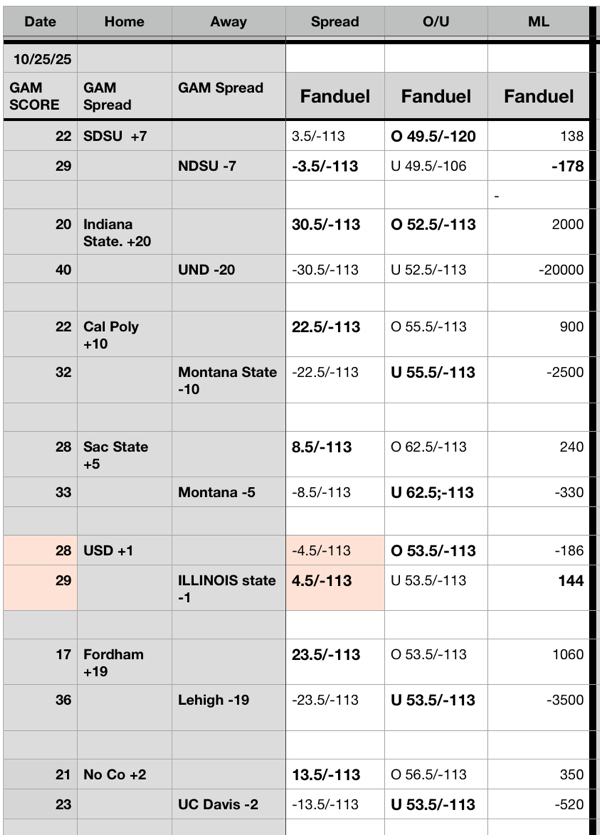The image size is (600, 835).
Task: Select the Spread column header
Action: (335, 21)
